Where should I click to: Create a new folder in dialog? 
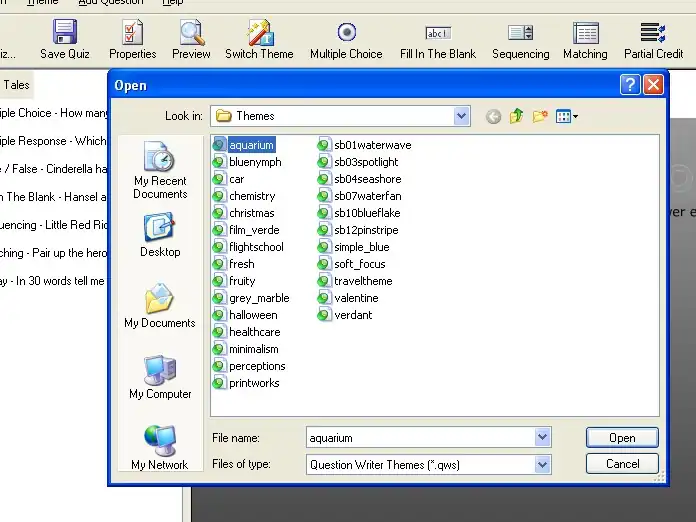pos(540,117)
